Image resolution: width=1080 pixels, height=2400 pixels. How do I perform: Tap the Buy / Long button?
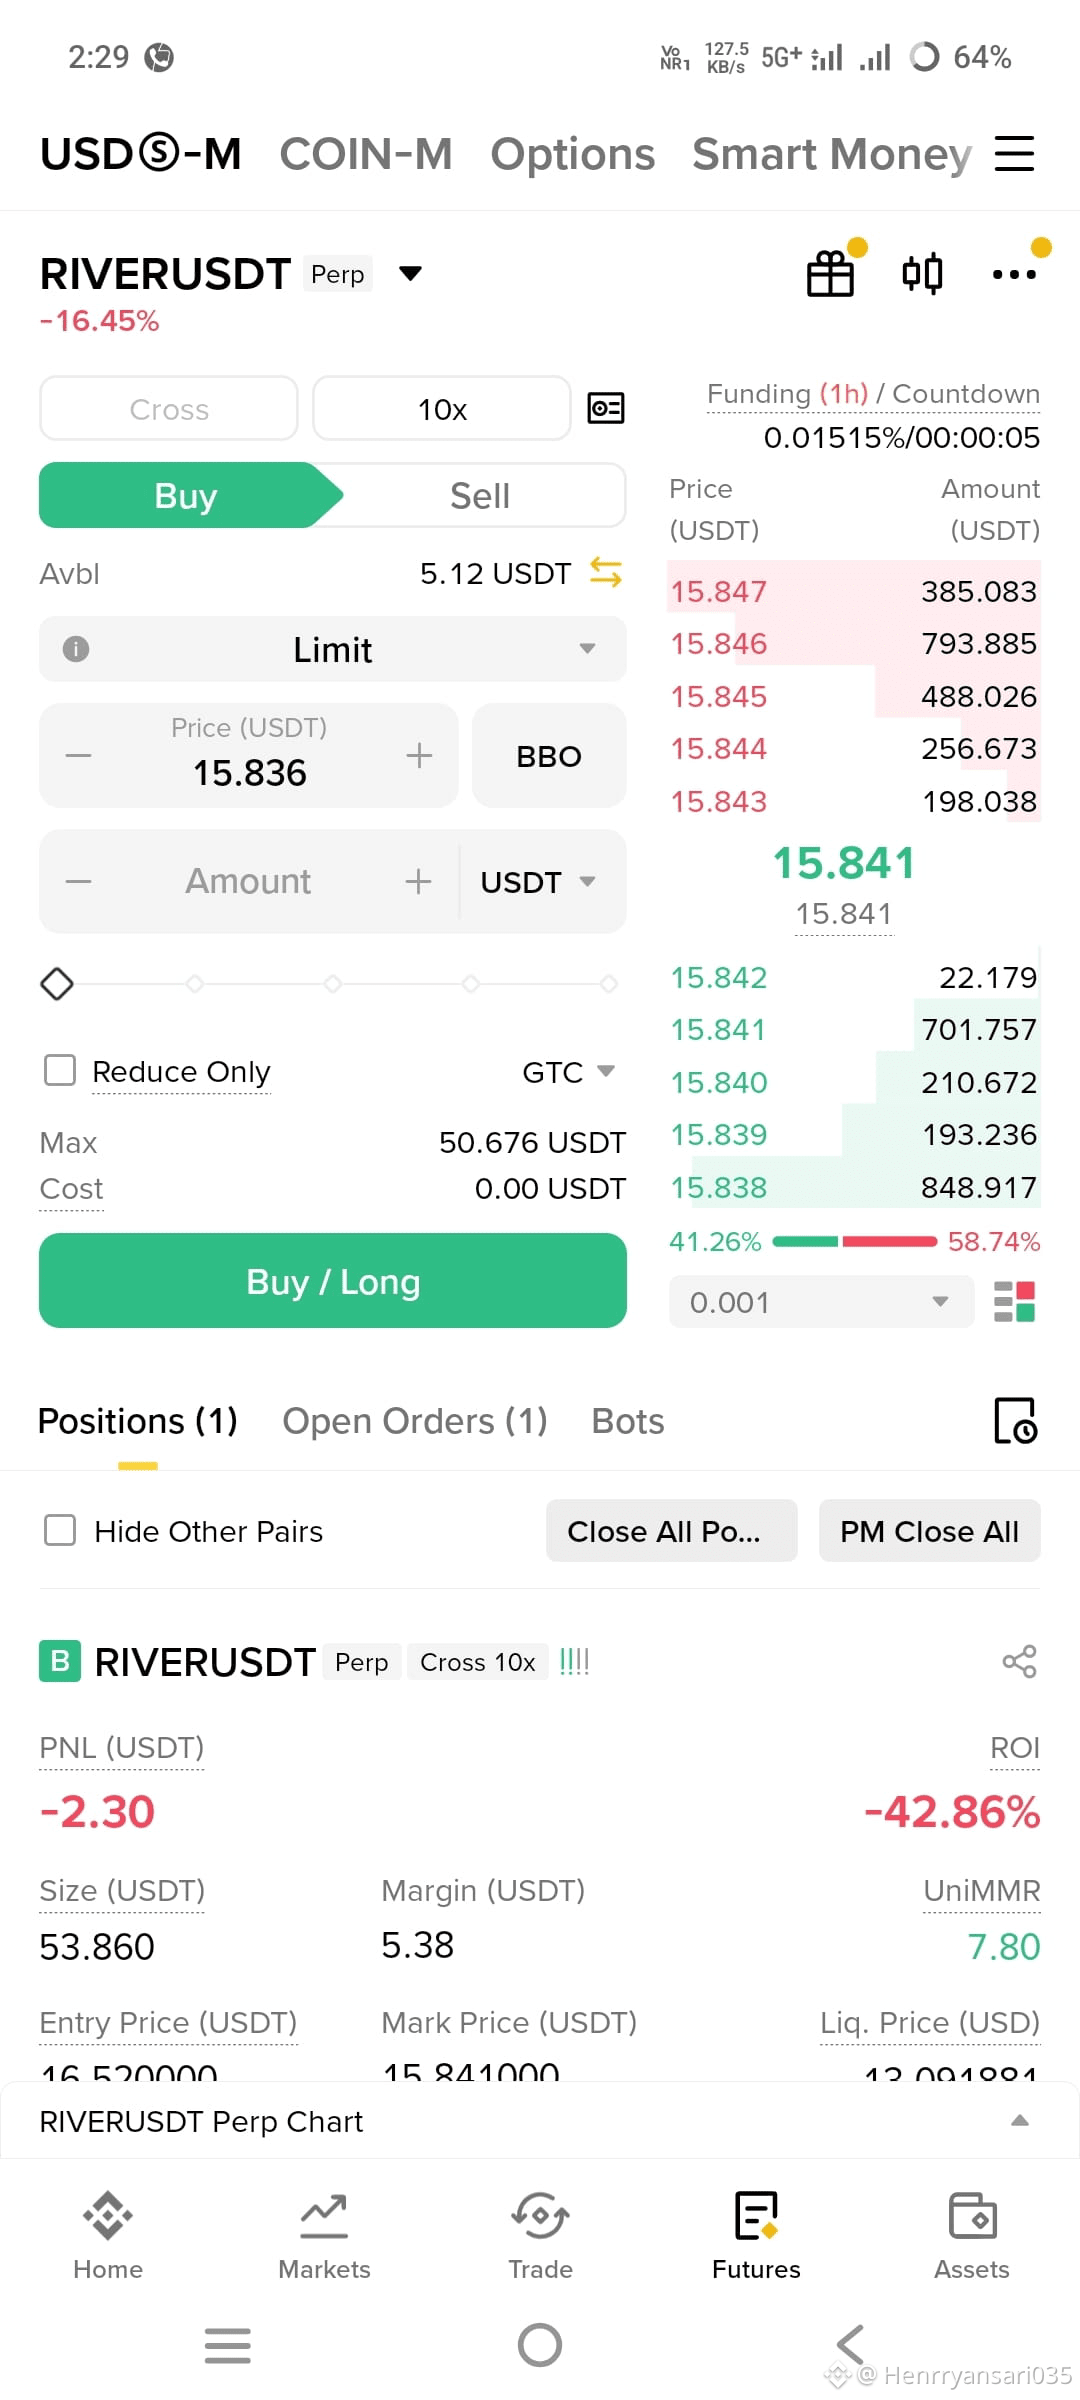click(x=333, y=1281)
